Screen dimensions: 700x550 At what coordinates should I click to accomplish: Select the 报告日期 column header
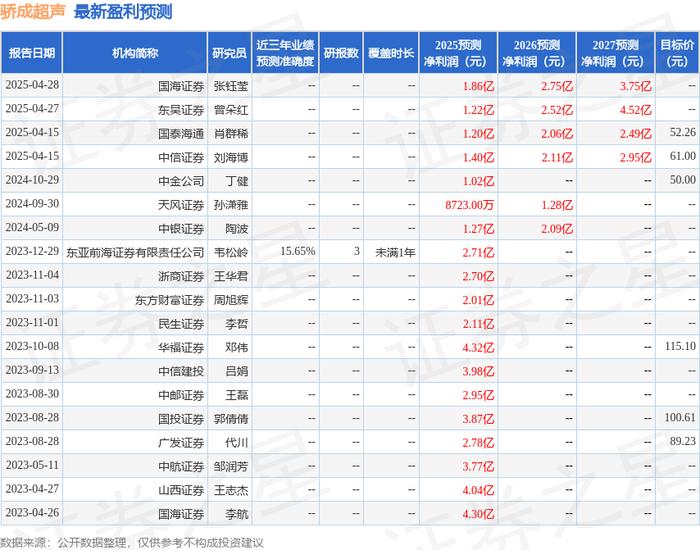pyautogui.click(x=32, y=53)
